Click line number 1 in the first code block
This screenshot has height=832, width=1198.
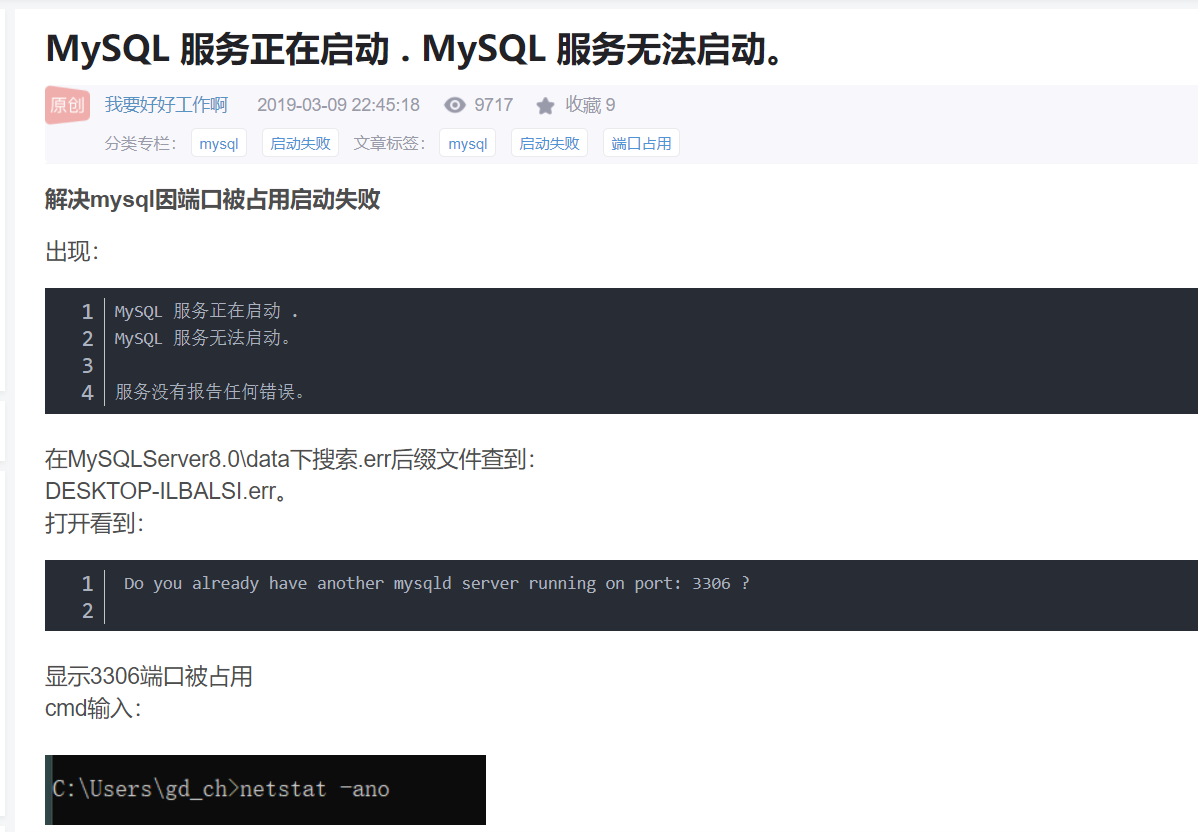(x=86, y=311)
